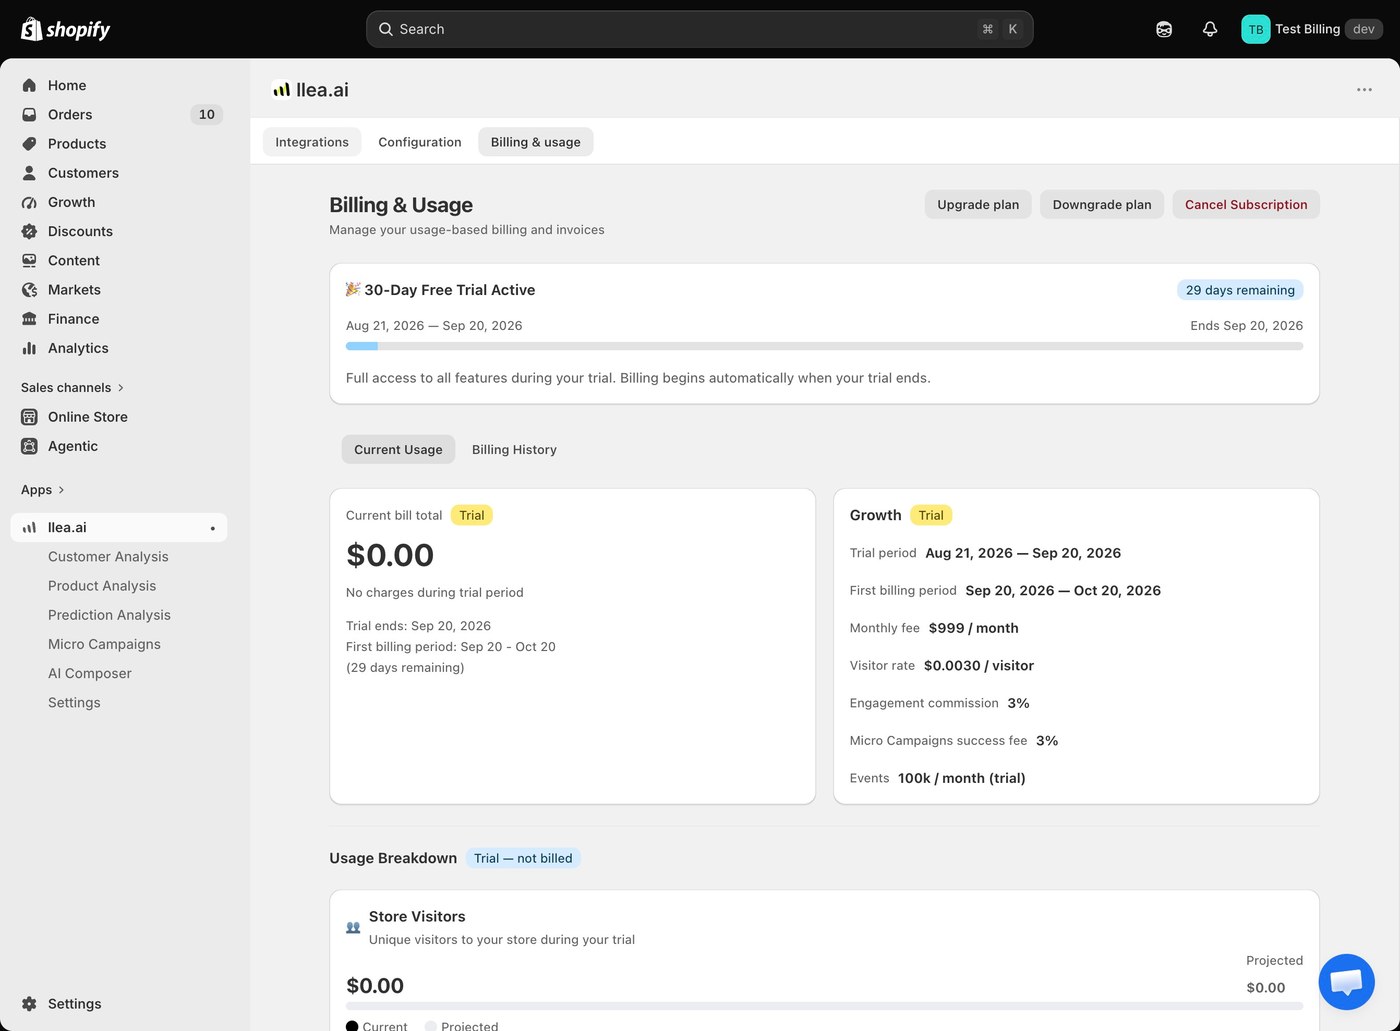Open AI Composer in sidebar

[x=90, y=673]
